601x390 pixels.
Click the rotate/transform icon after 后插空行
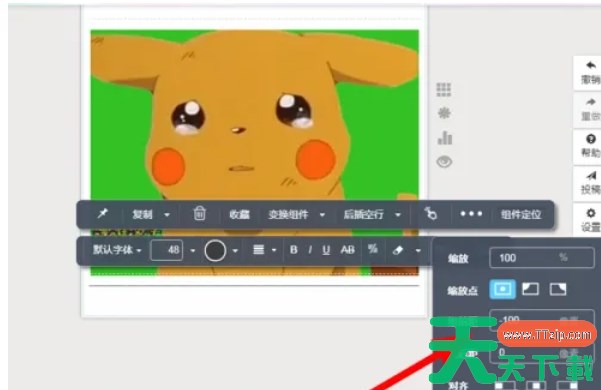point(430,213)
